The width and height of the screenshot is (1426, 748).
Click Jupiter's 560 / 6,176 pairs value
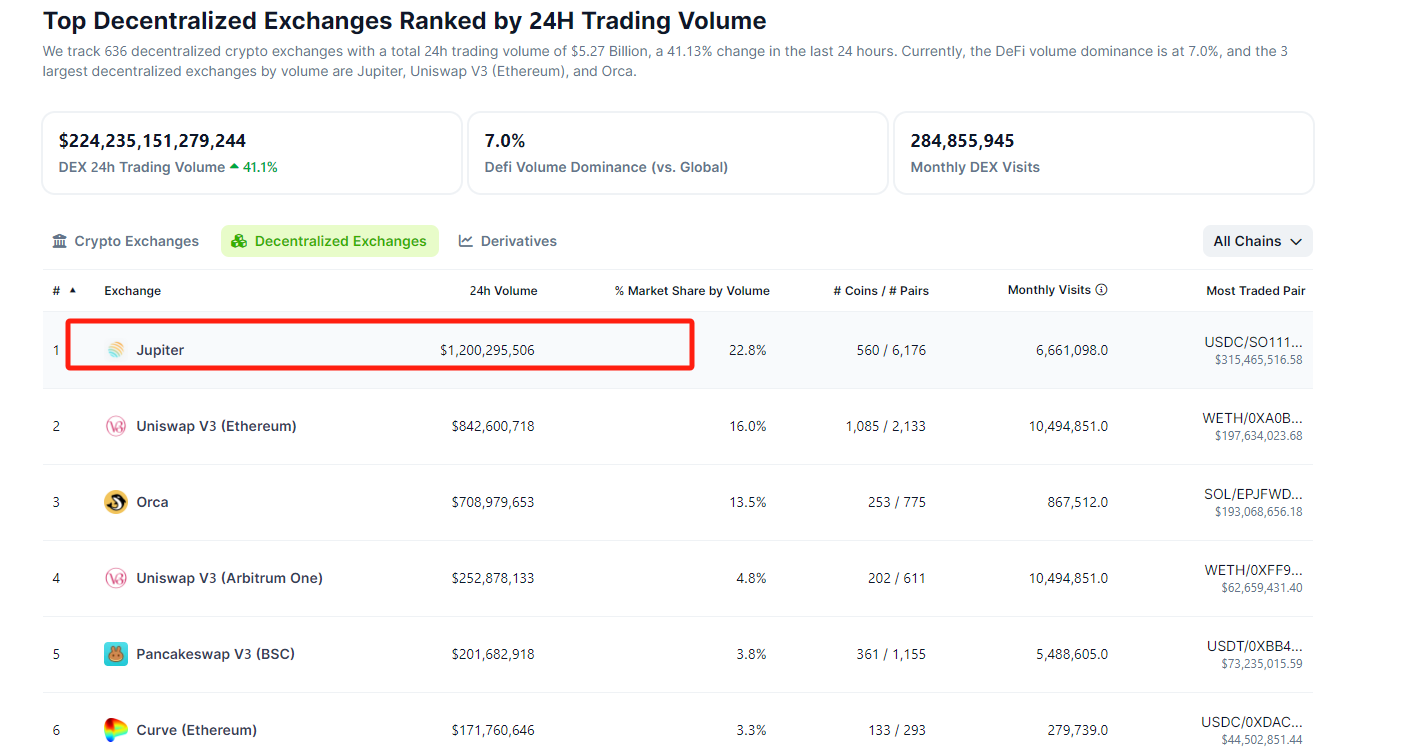891,350
